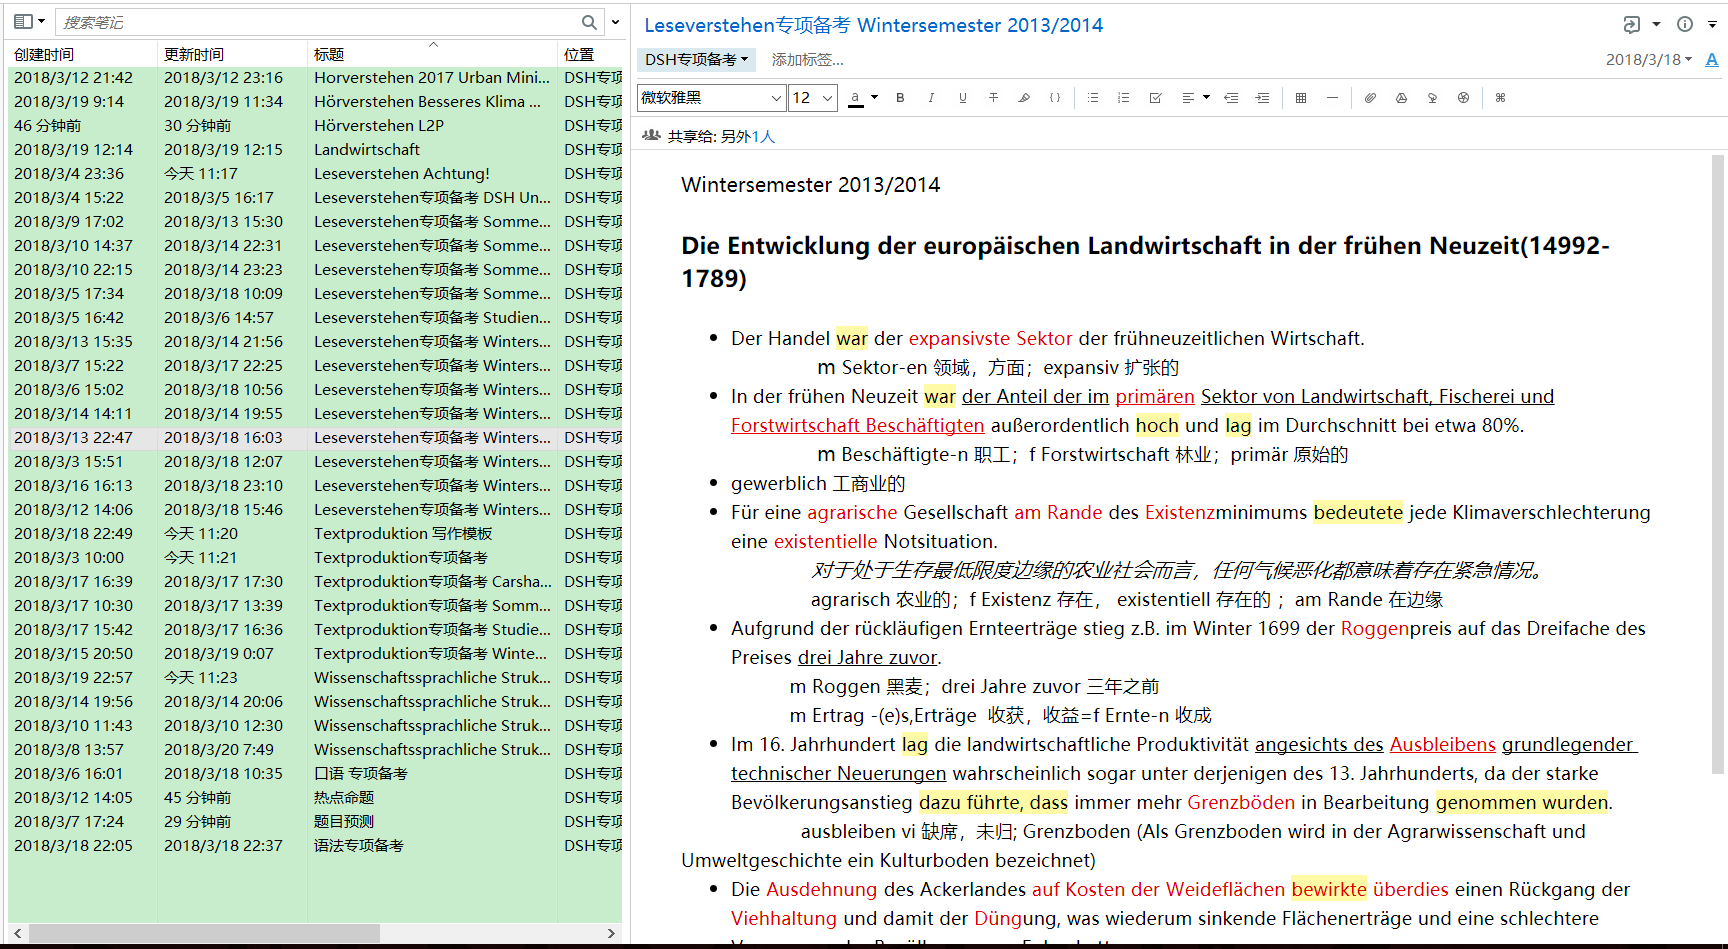Viewport: 1728px width, 949px height.
Task: Open note info with the circled i icon
Action: click(x=1685, y=24)
